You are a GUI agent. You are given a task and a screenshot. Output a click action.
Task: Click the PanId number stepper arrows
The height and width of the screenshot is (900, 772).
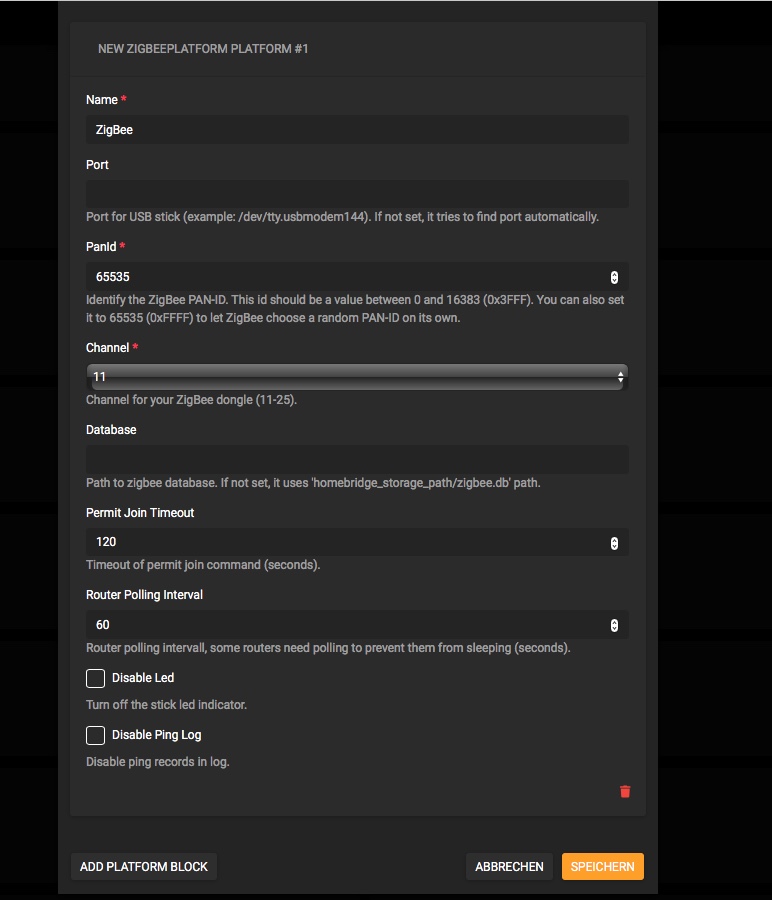(614, 277)
